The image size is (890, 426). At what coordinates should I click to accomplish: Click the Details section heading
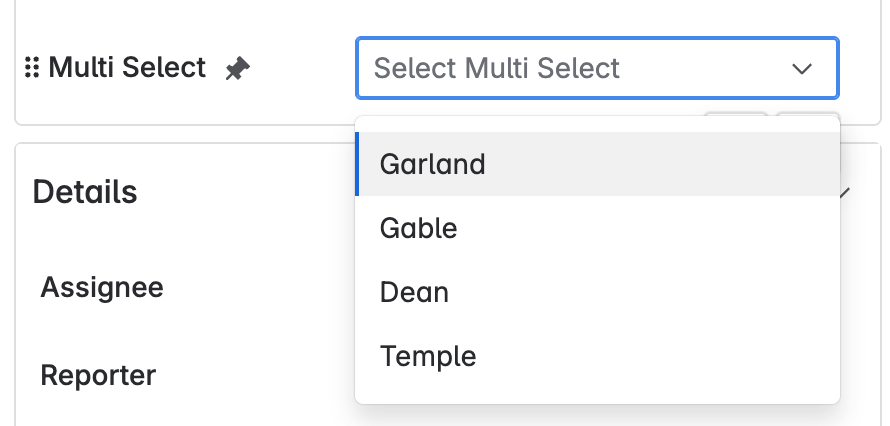[85, 191]
